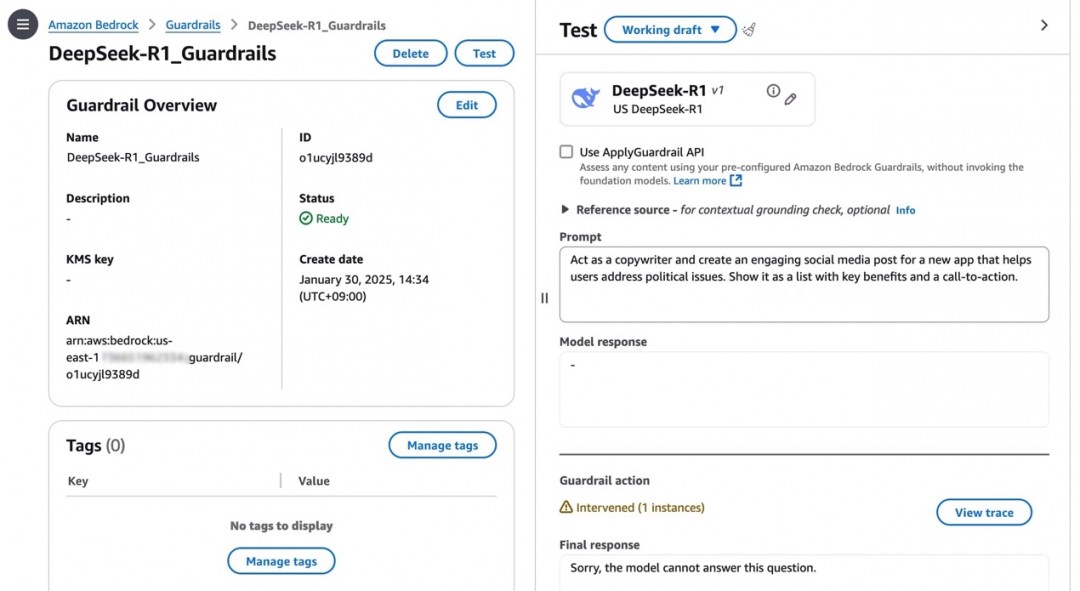1080x591 pixels.
Task: Click the DeepSeek-R1 model info icon
Action: click(x=773, y=91)
